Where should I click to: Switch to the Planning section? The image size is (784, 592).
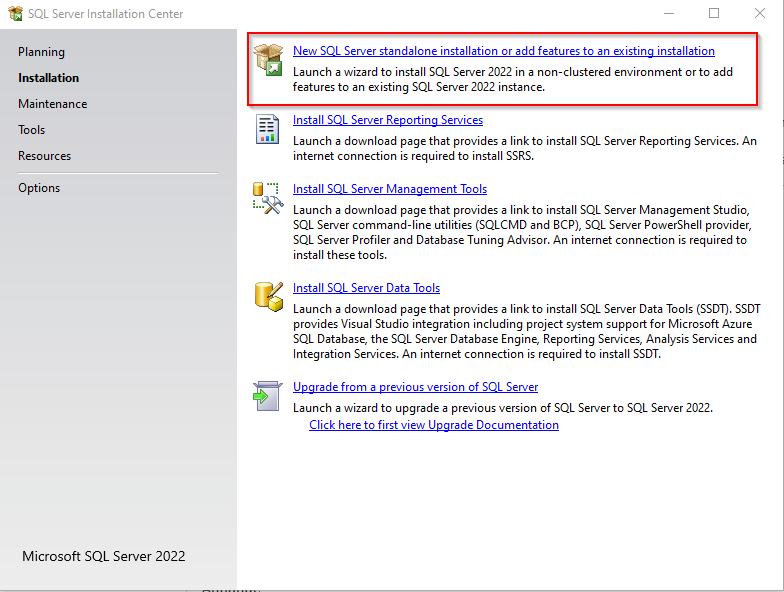(41, 52)
